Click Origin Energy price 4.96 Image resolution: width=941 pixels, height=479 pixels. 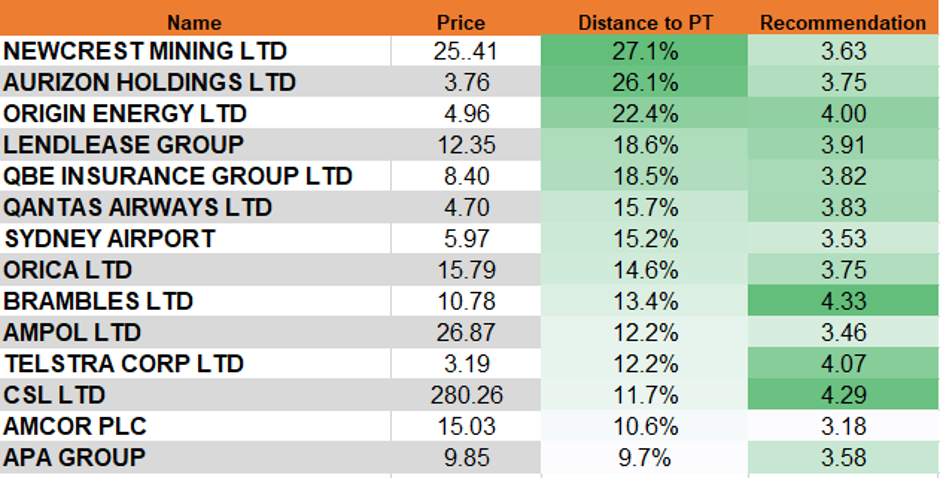(466, 113)
